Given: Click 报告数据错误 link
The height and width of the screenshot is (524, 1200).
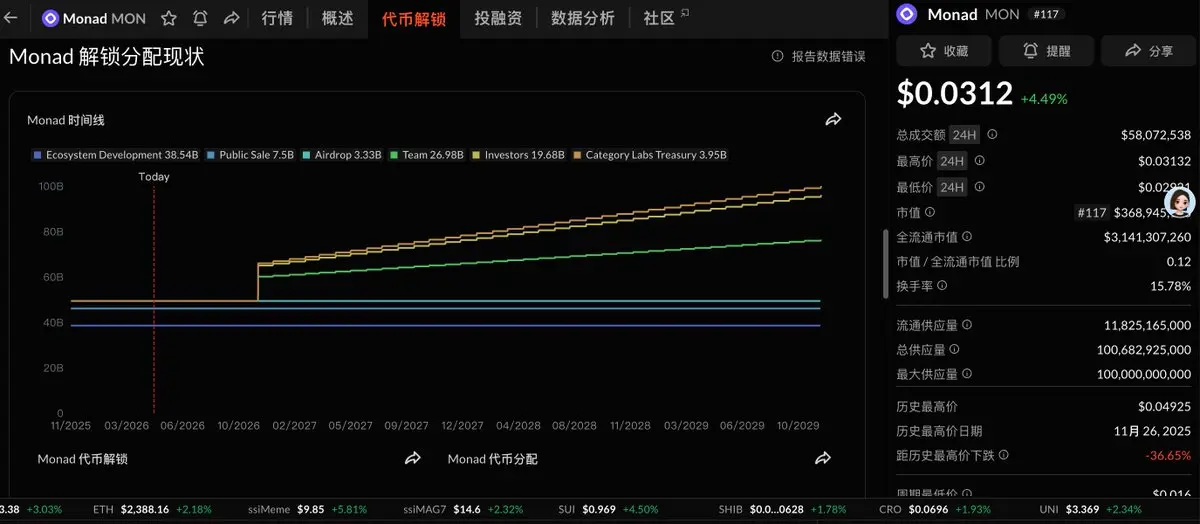Looking at the screenshot, I should [819, 57].
